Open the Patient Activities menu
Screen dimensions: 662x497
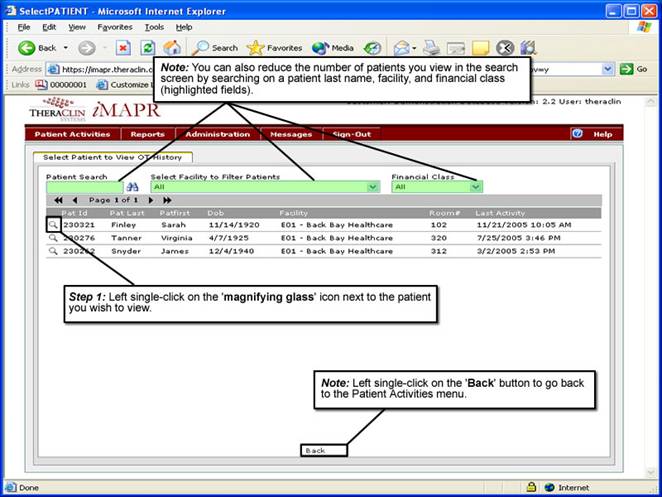pos(72,134)
